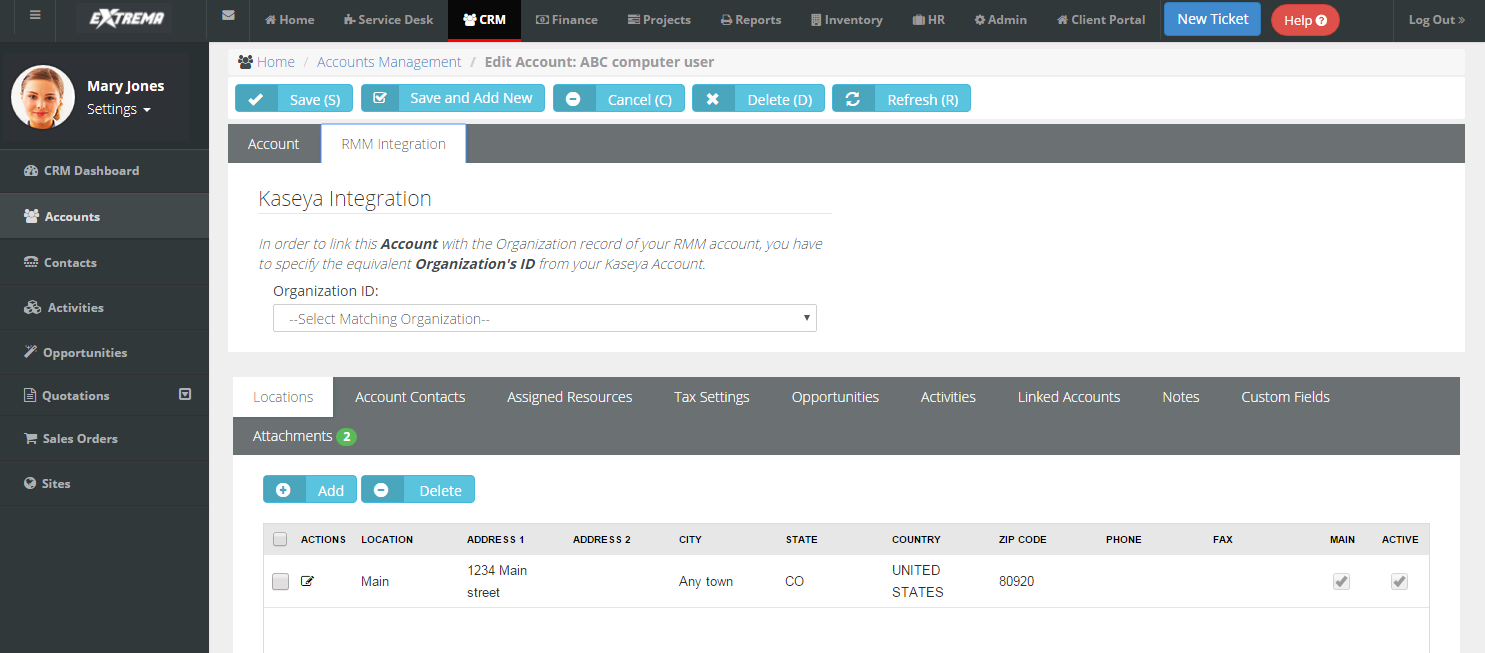Click the edit icon for Main location
Screen dimensions: 1485x653
[x=307, y=581]
